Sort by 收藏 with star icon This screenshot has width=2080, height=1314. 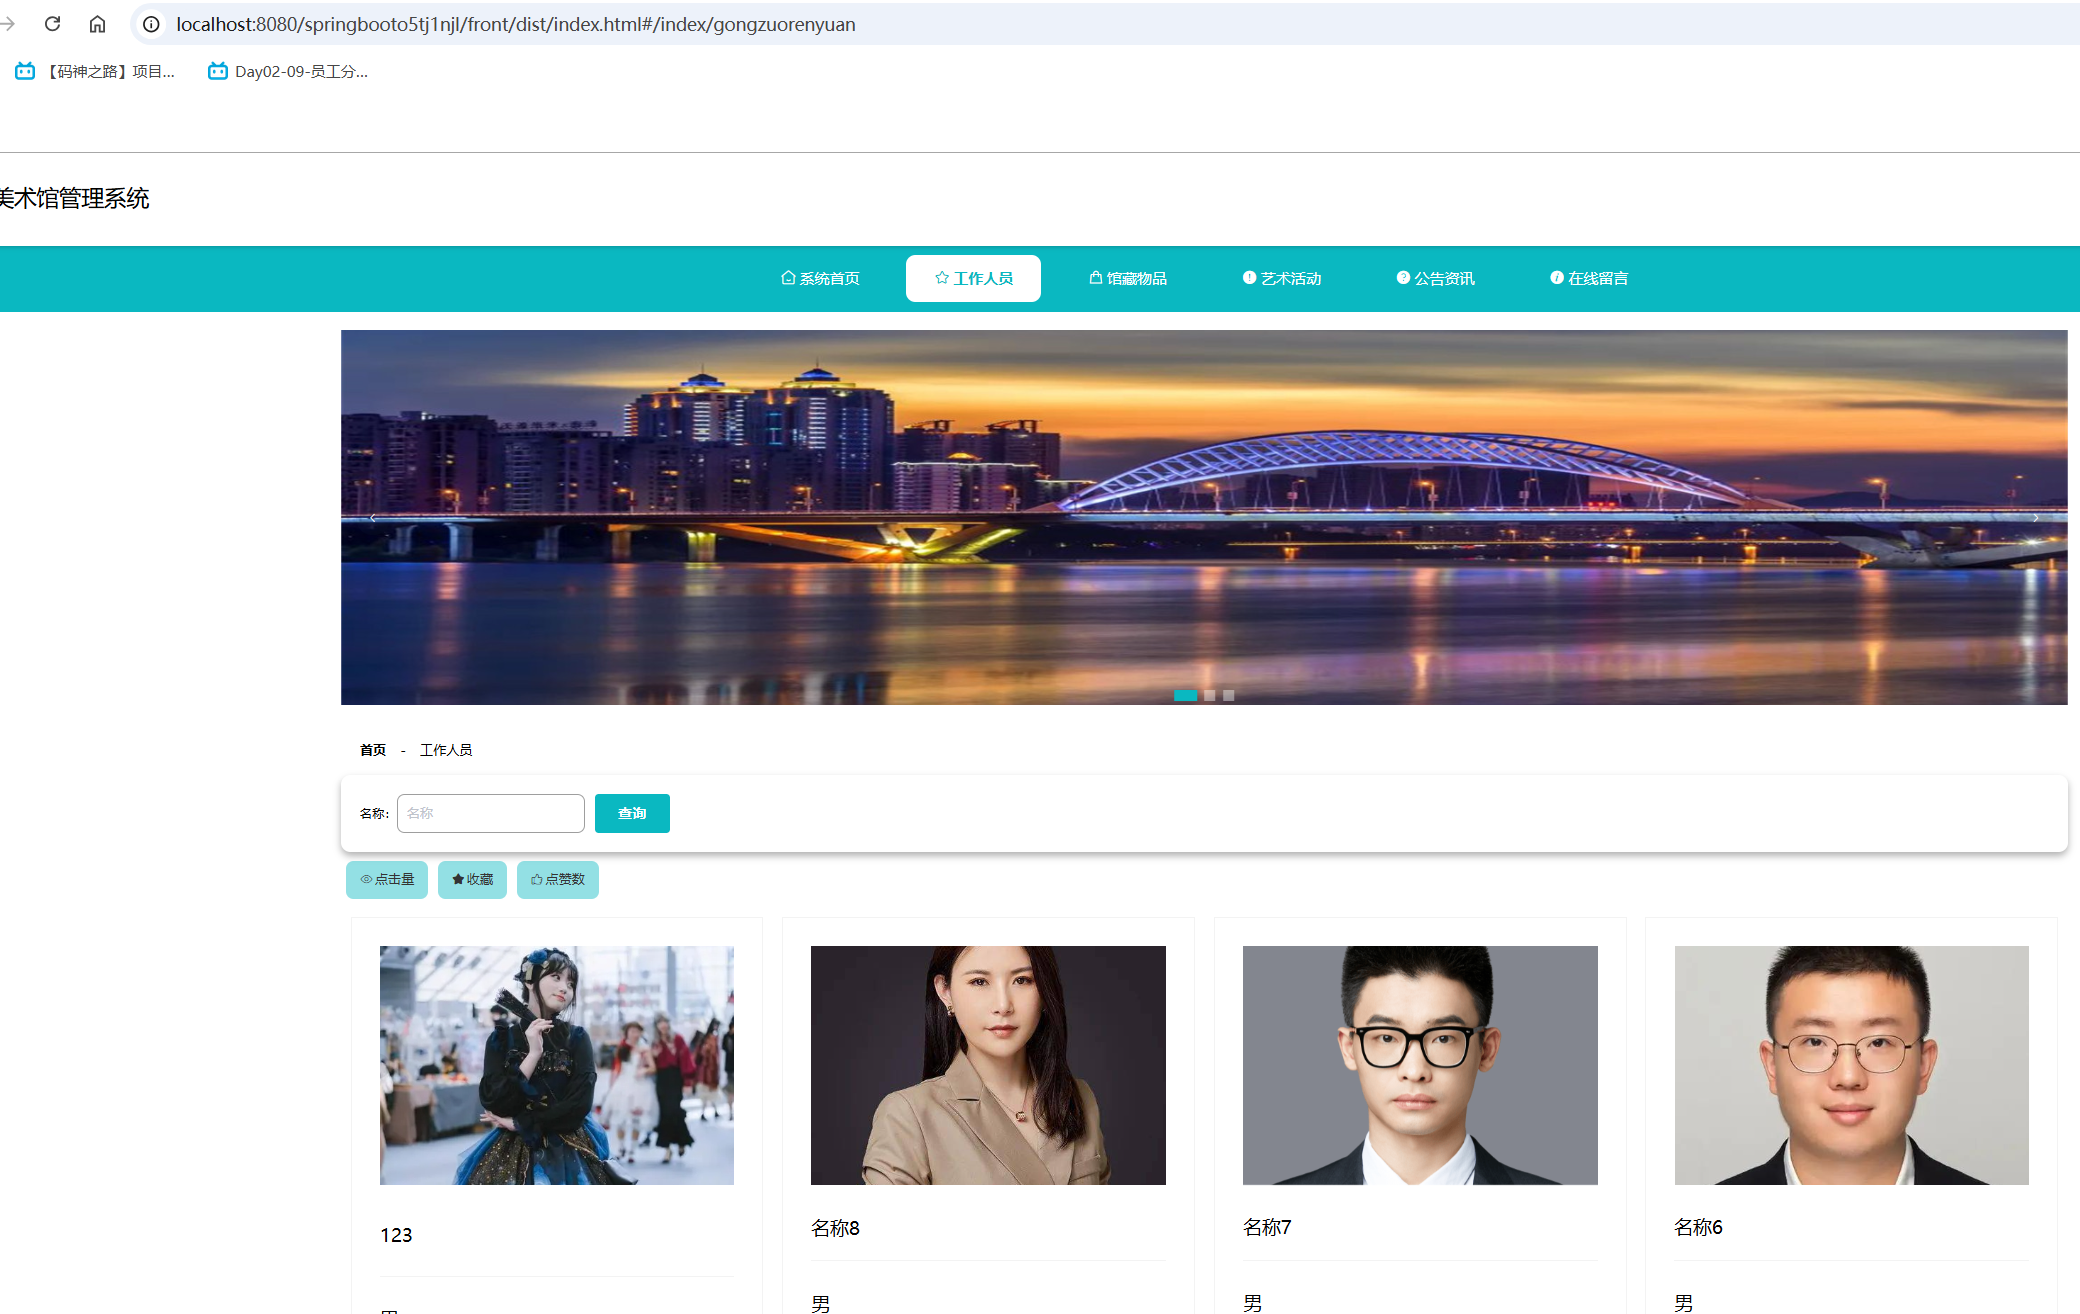point(472,879)
